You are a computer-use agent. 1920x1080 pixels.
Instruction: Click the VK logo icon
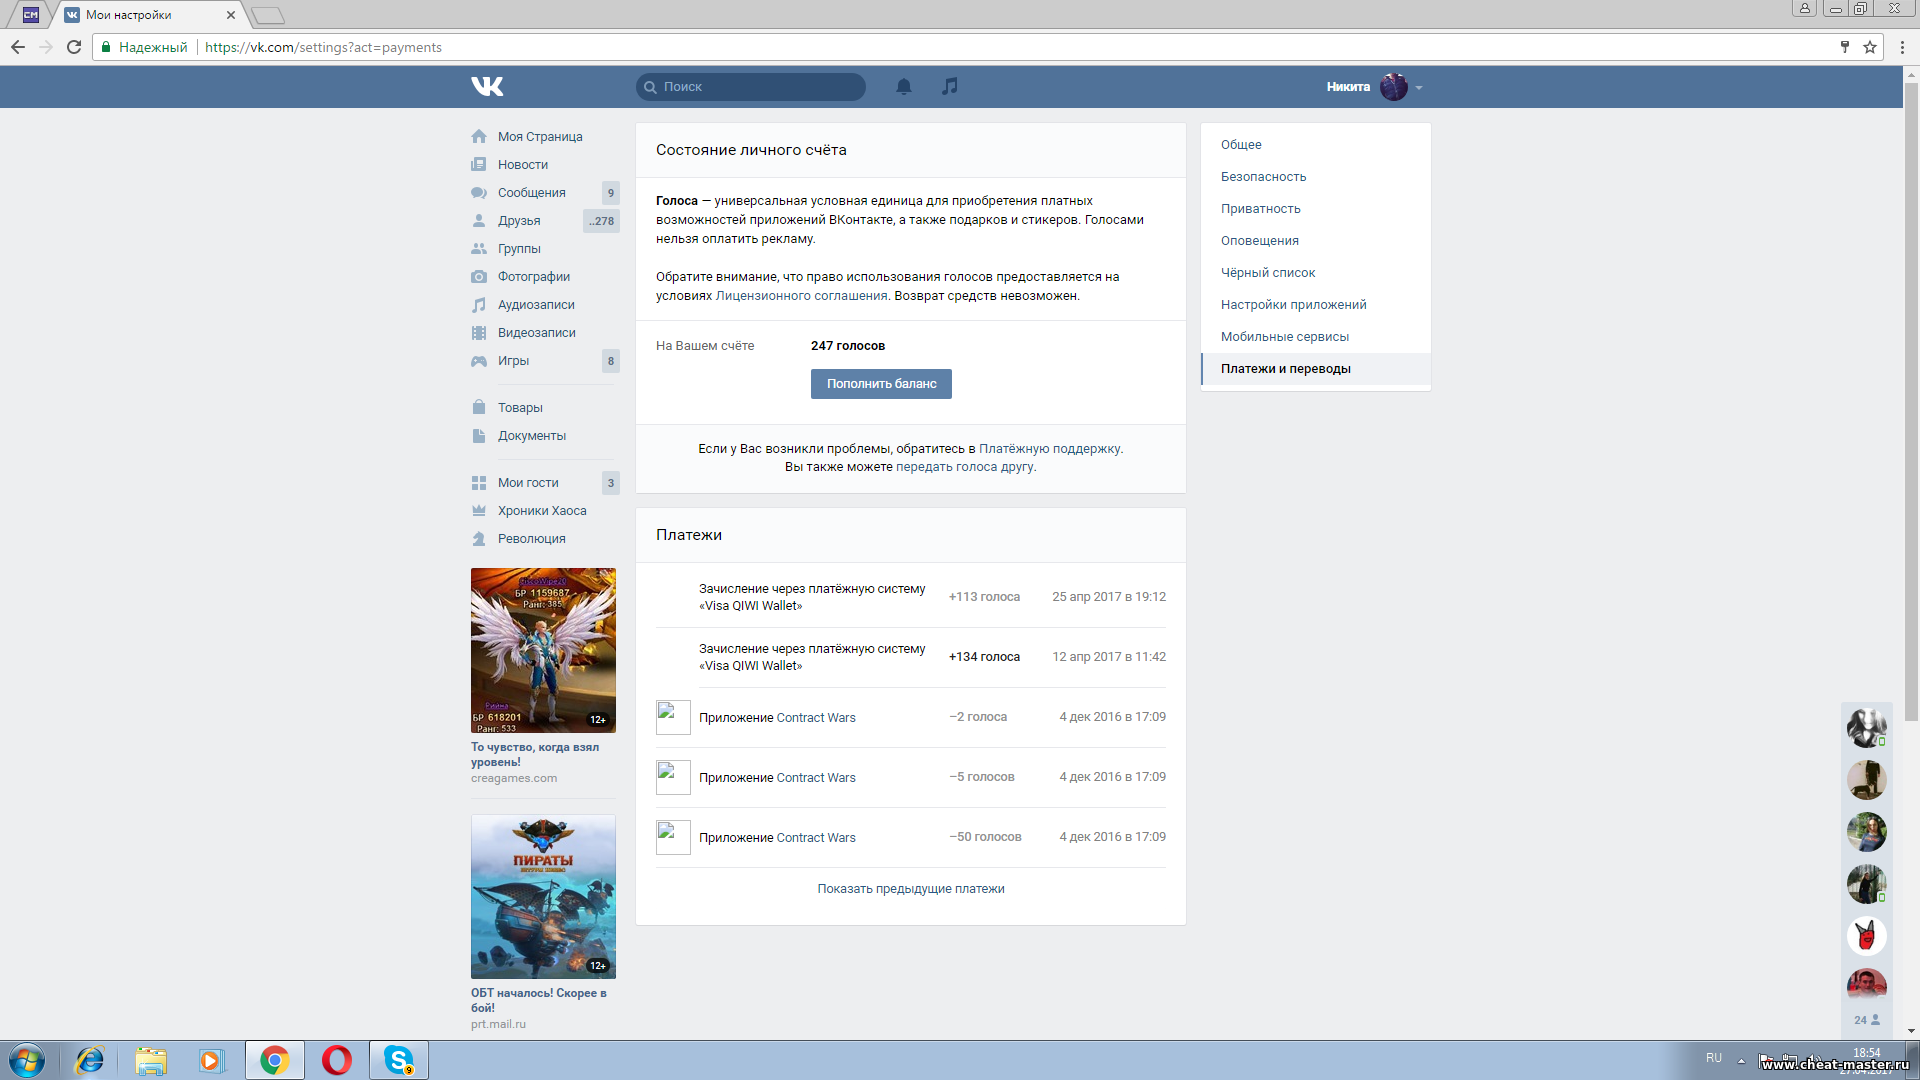click(487, 87)
